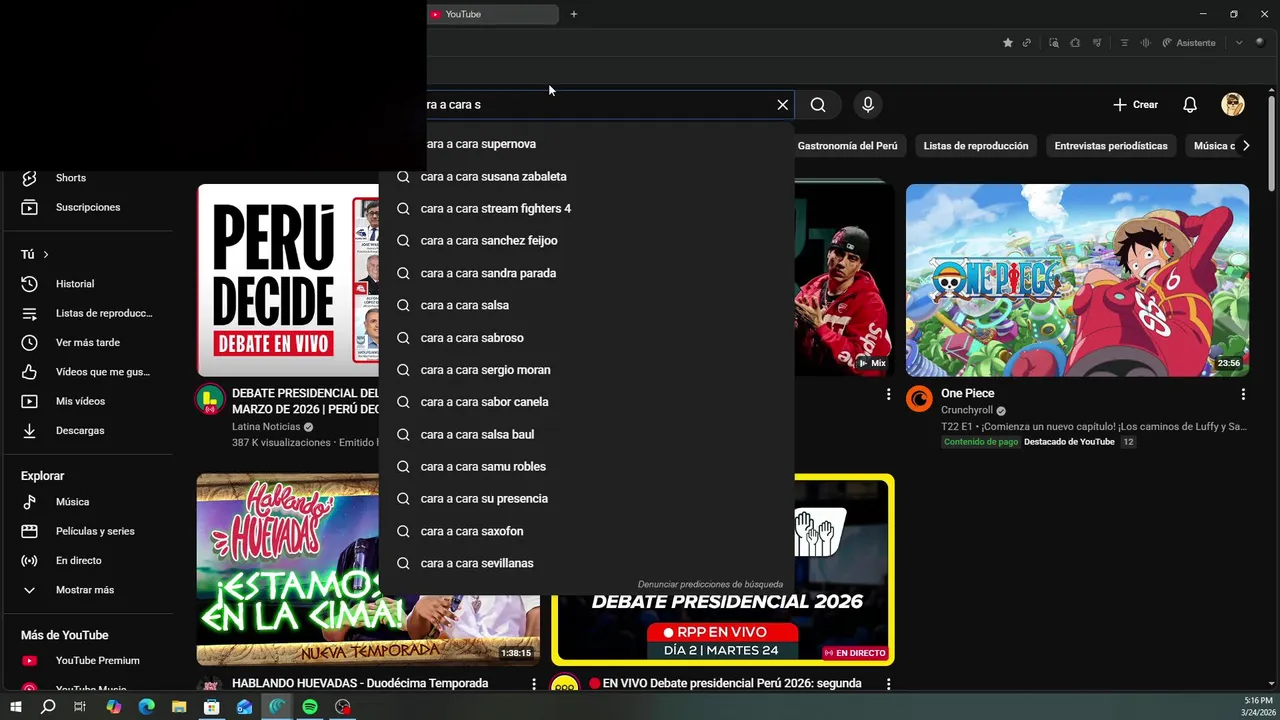Choose suggestion cara a cara sergio moran
Image resolution: width=1280 pixels, height=720 pixels.
586,370
